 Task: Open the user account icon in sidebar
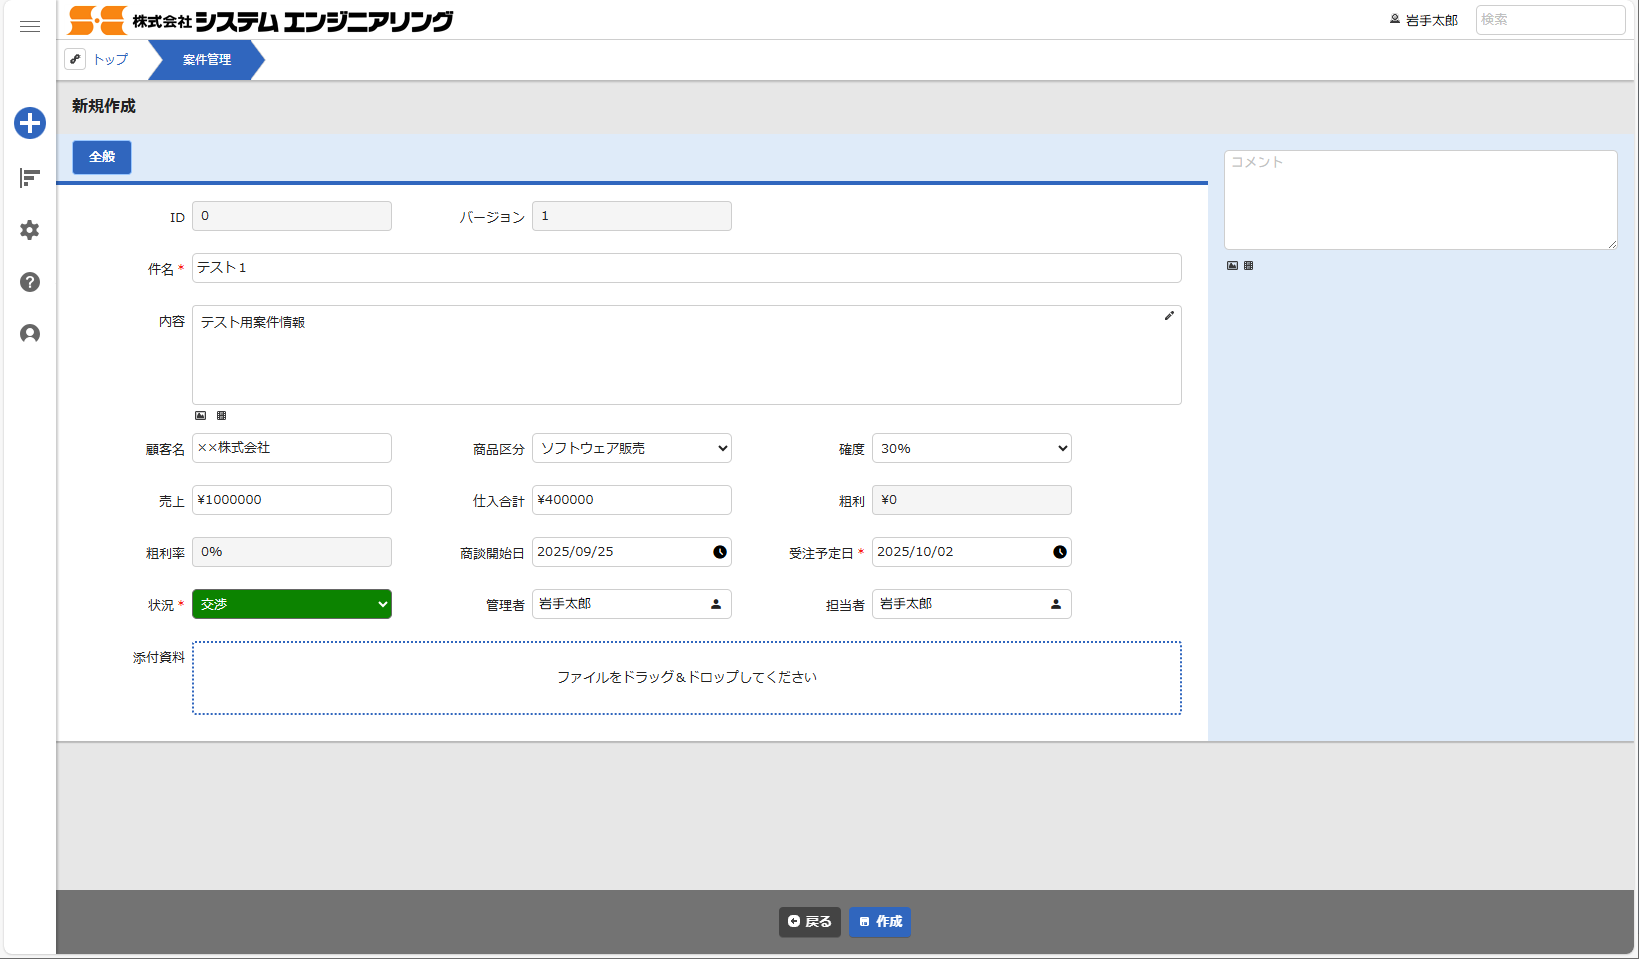point(30,334)
